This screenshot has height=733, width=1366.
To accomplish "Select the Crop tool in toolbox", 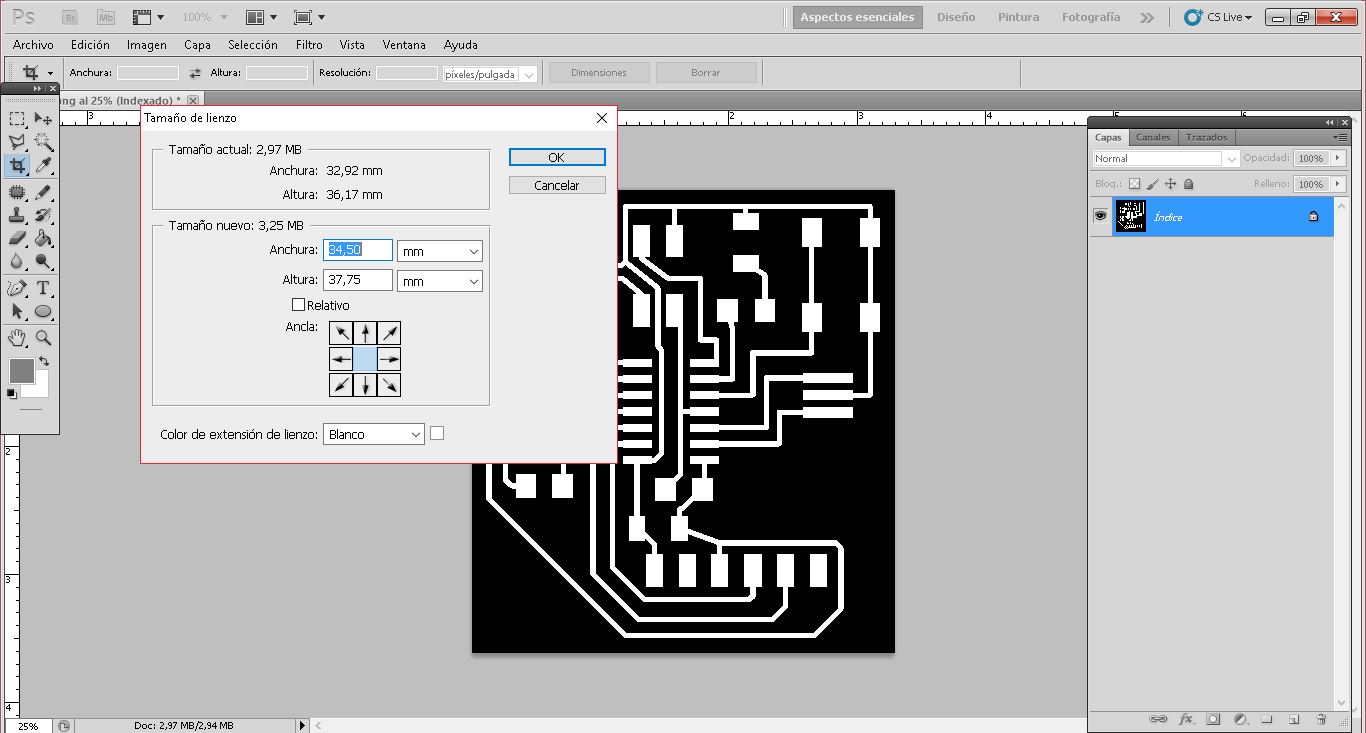I will [17, 166].
